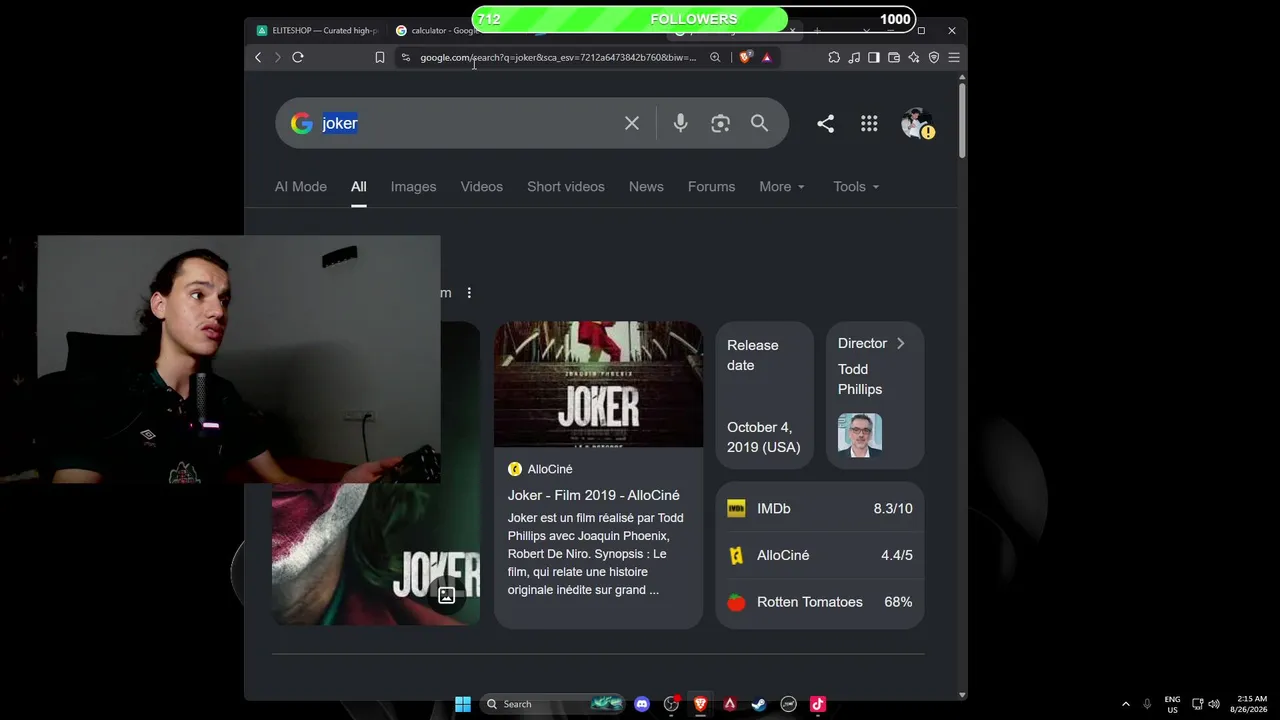Open the large Joker poster image
The image size is (1280, 720).
coord(376,555)
